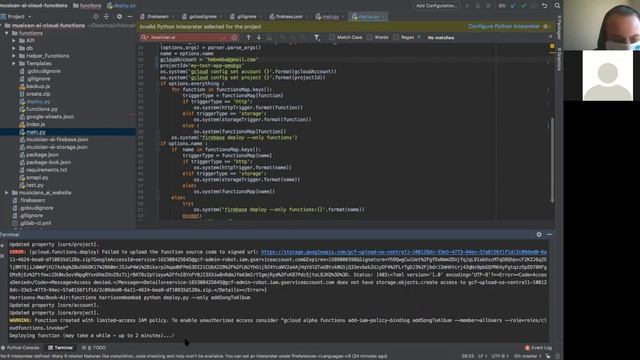640x360 pixels.
Task: Open the storage.googleapis.com URL in terminal
Action: tap(404, 252)
